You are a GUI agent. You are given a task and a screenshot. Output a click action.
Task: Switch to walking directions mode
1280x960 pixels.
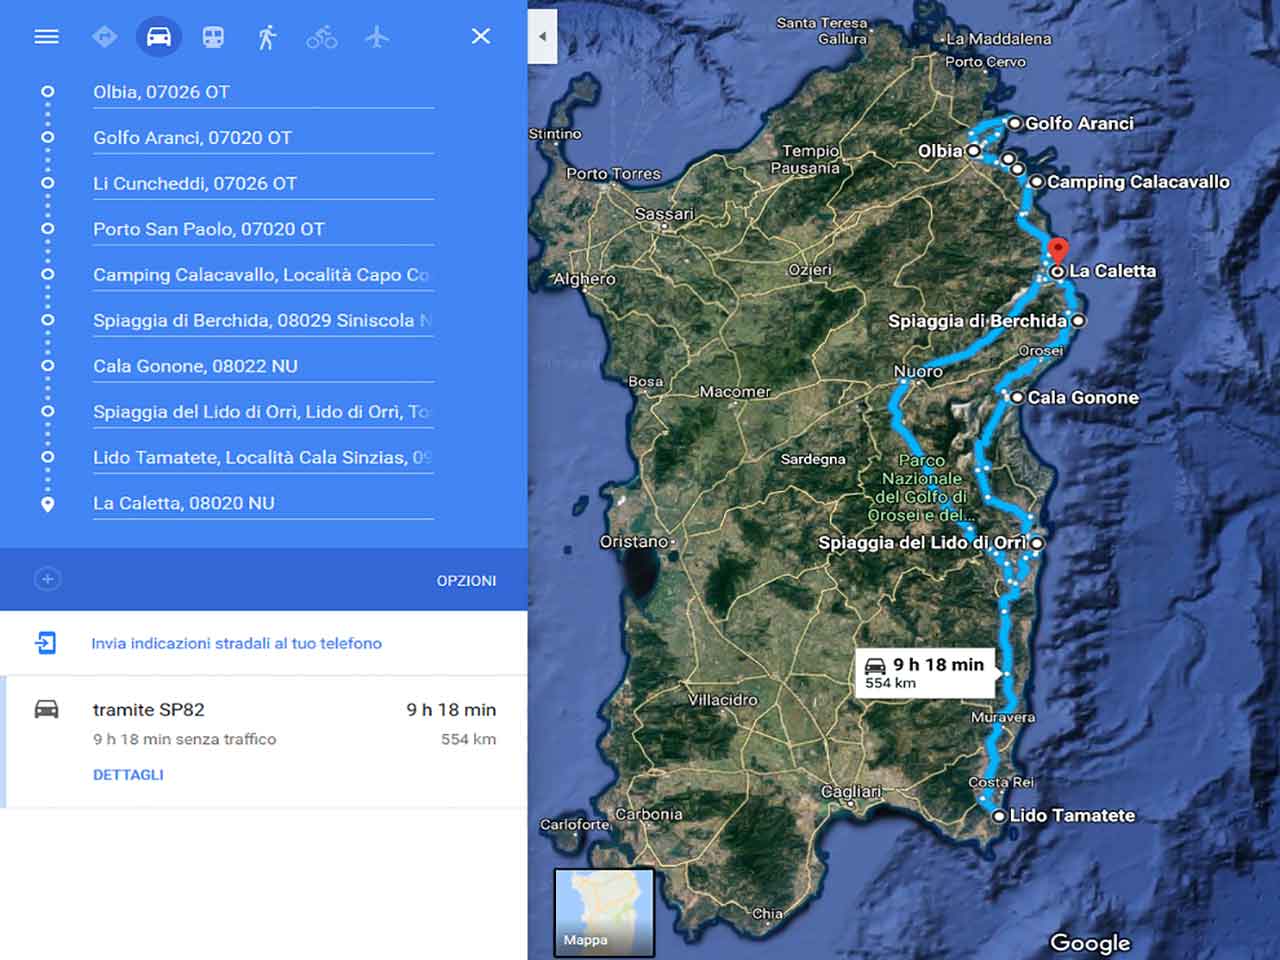267,37
